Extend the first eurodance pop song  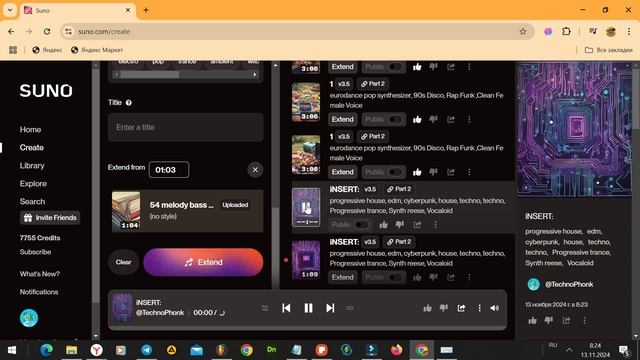click(x=342, y=119)
